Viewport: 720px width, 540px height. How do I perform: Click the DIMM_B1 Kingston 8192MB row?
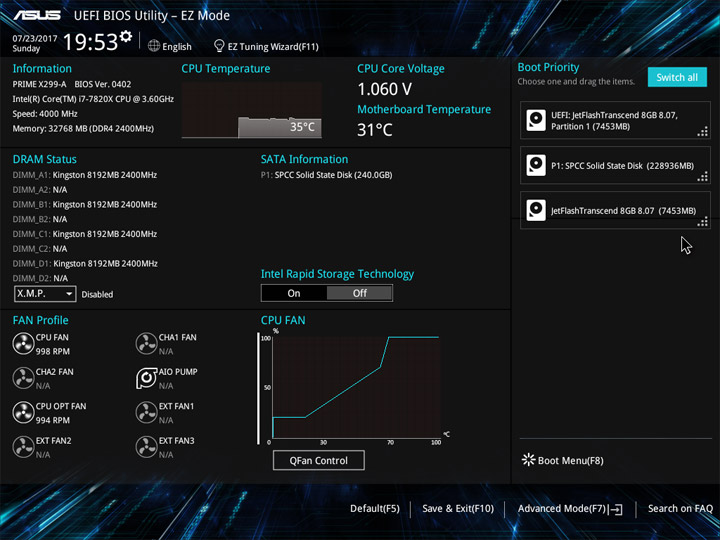tap(85, 204)
